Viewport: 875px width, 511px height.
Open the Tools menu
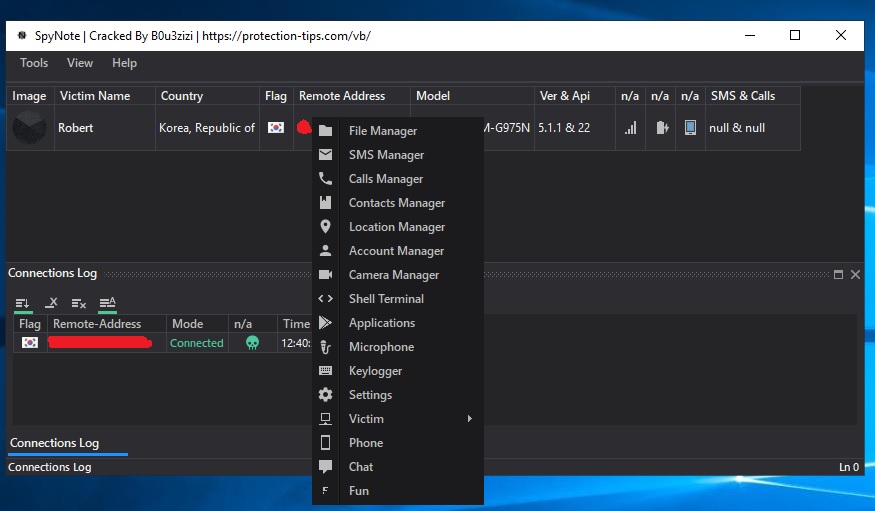[34, 63]
